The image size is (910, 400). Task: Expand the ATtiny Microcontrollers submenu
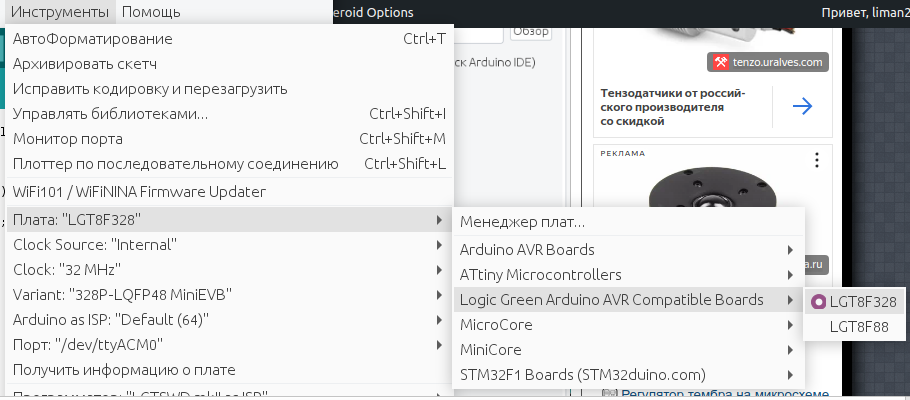click(x=628, y=274)
